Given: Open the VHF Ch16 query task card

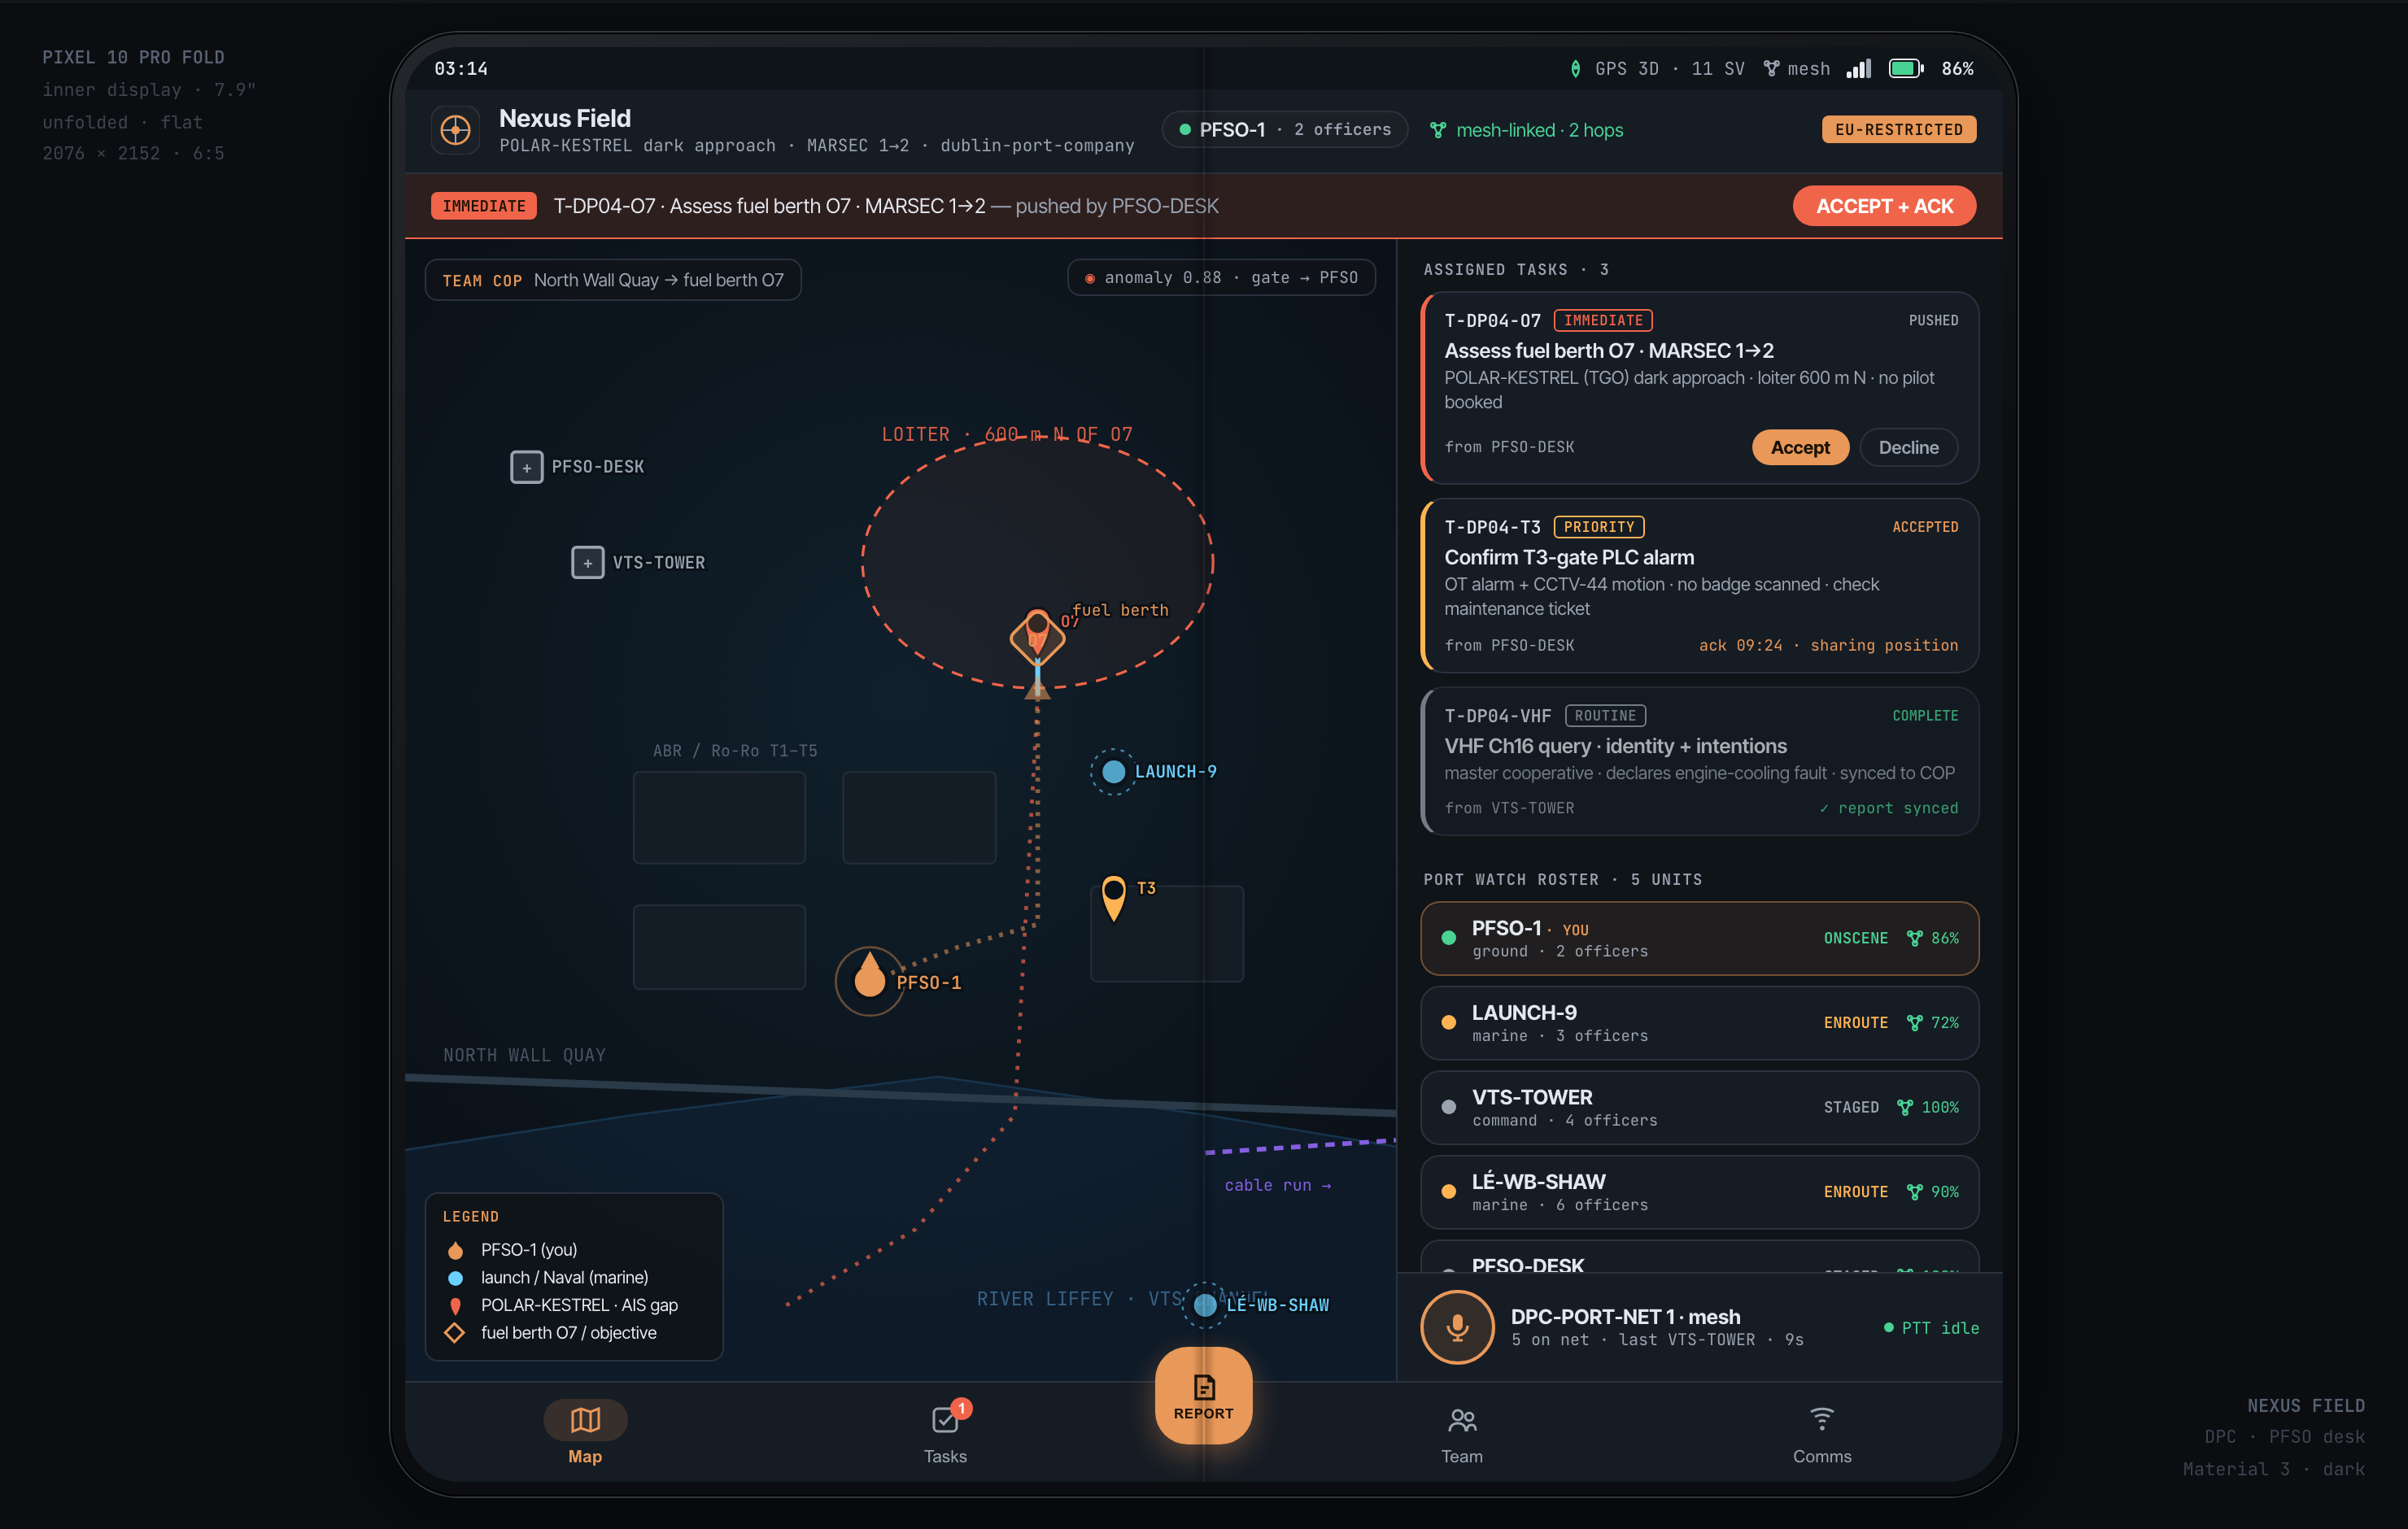Looking at the screenshot, I should (1699, 761).
